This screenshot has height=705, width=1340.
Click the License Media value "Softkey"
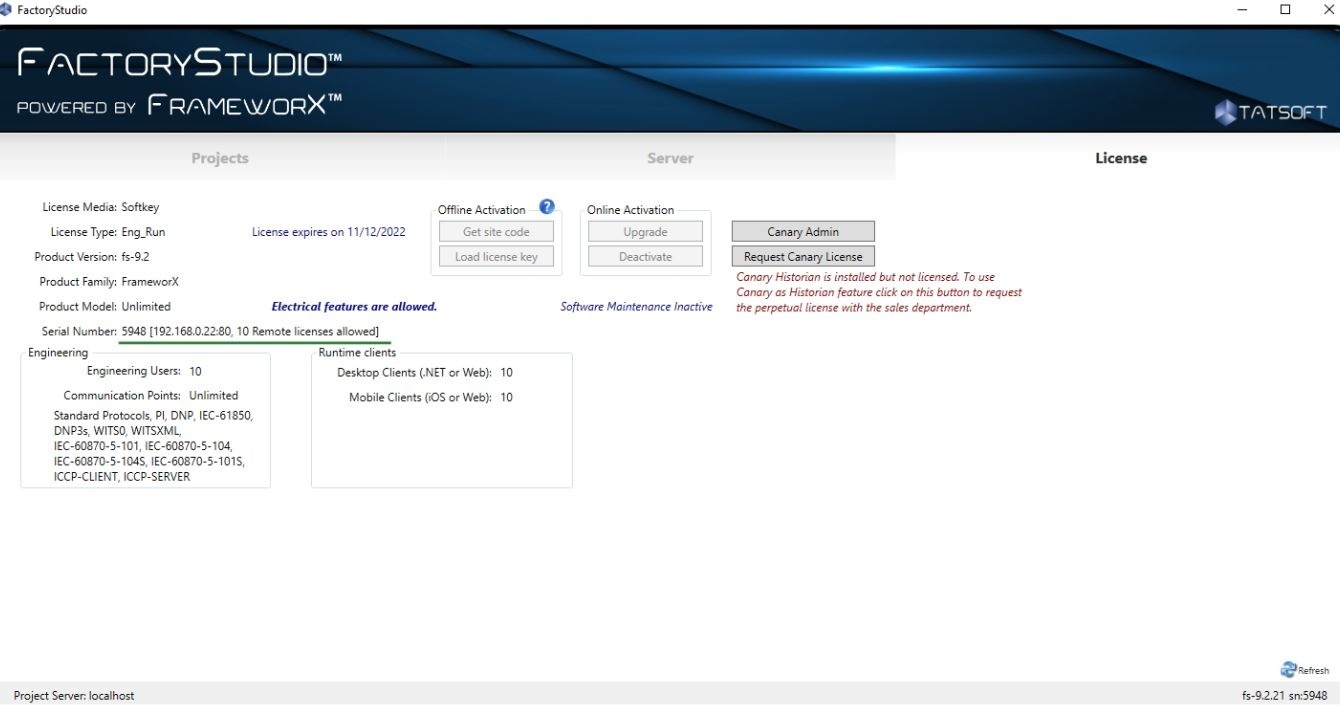click(x=140, y=207)
